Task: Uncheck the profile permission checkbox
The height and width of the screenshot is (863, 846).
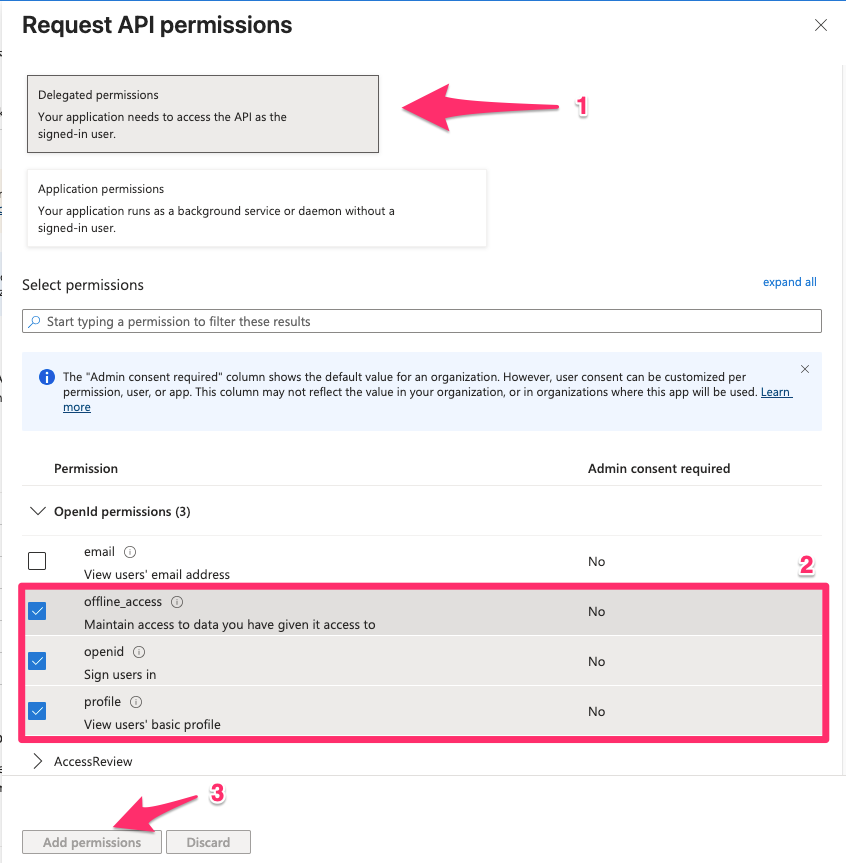Action: coord(37,711)
